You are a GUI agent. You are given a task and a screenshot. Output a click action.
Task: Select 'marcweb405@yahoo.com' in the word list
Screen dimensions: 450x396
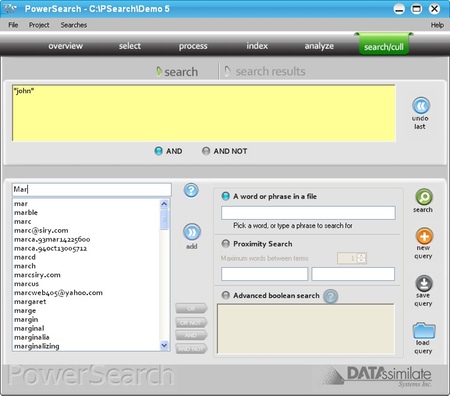click(x=58, y=293)
